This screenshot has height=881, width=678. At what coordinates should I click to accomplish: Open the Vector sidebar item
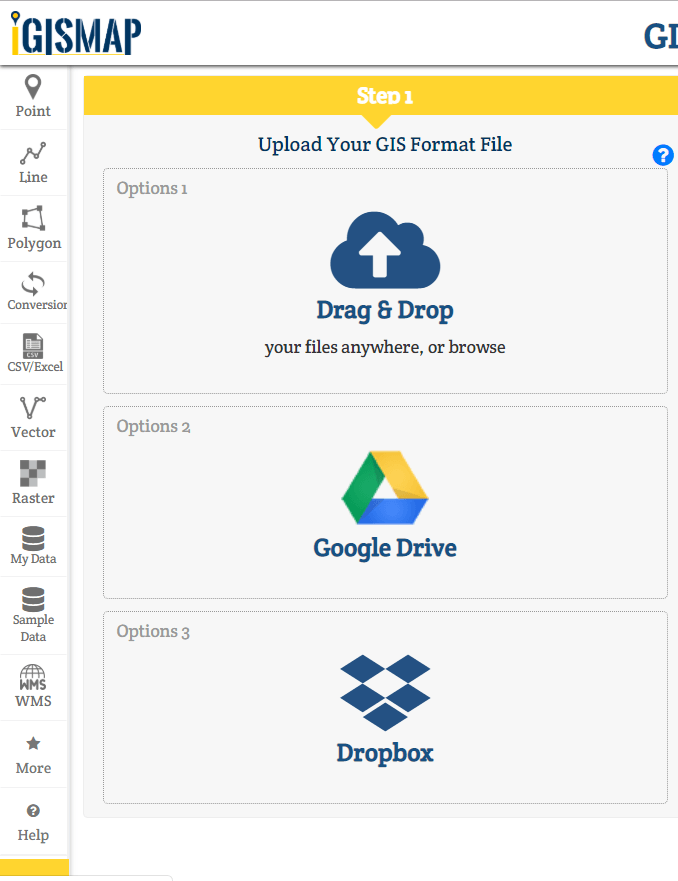pyautogui.click(x=33, y=418)
